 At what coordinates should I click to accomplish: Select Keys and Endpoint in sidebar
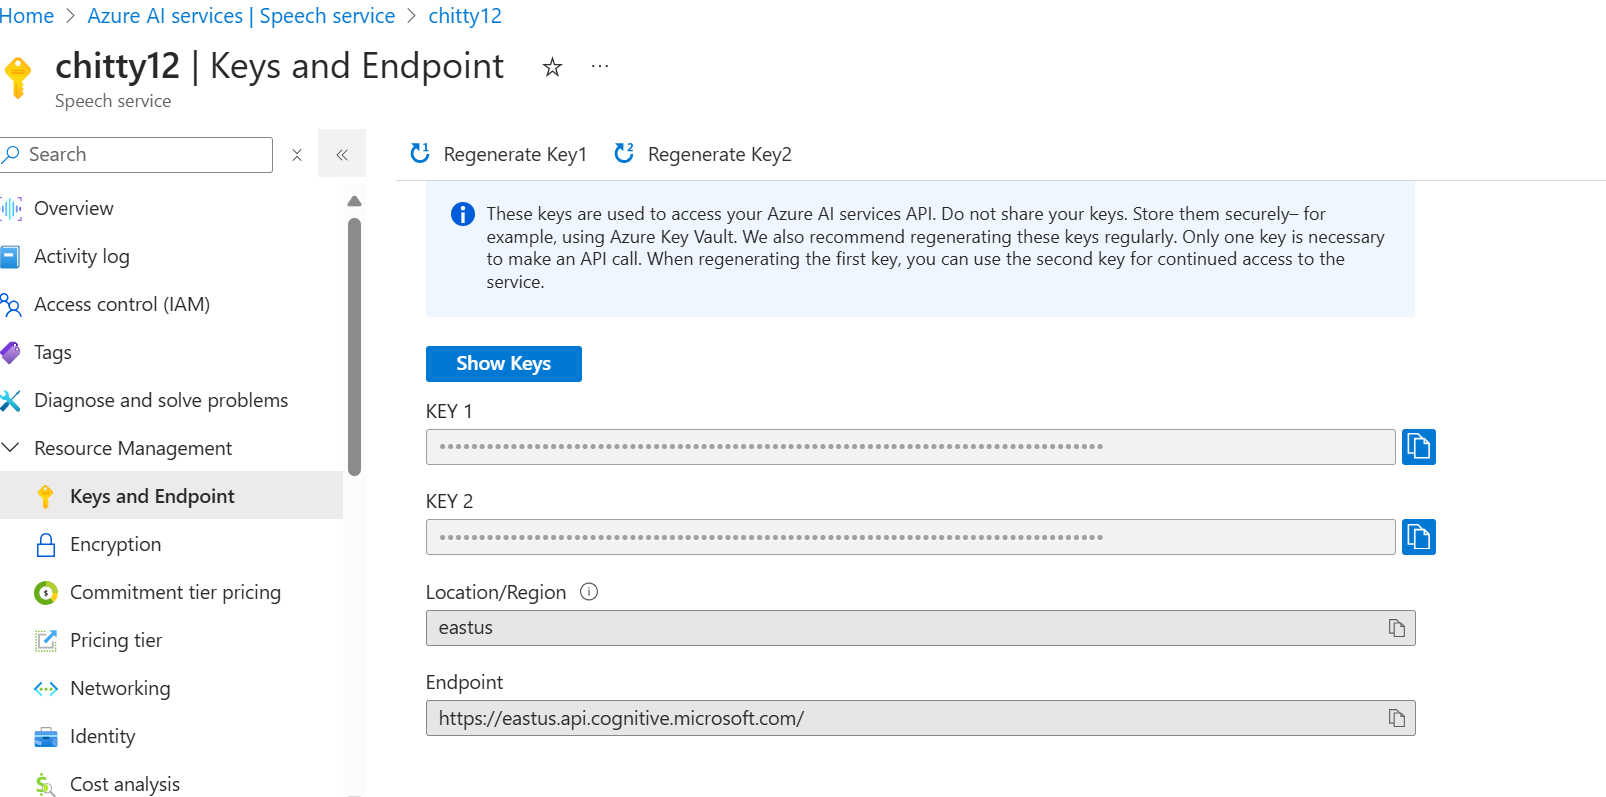[x=171, y=496]
